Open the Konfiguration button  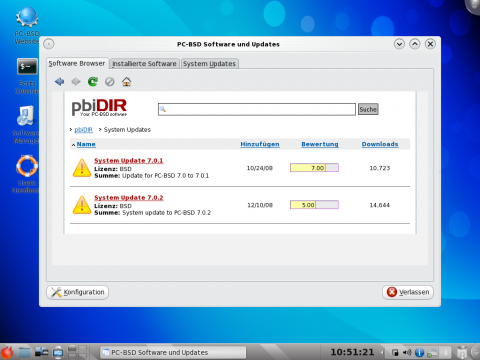pos(78,292)
